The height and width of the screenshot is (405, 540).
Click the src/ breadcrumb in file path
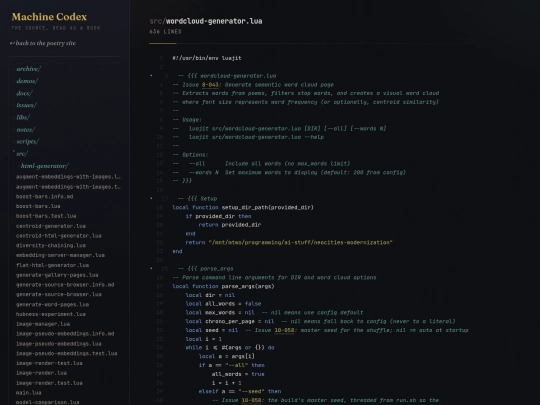pyautogui.click(x=157, y=21)
